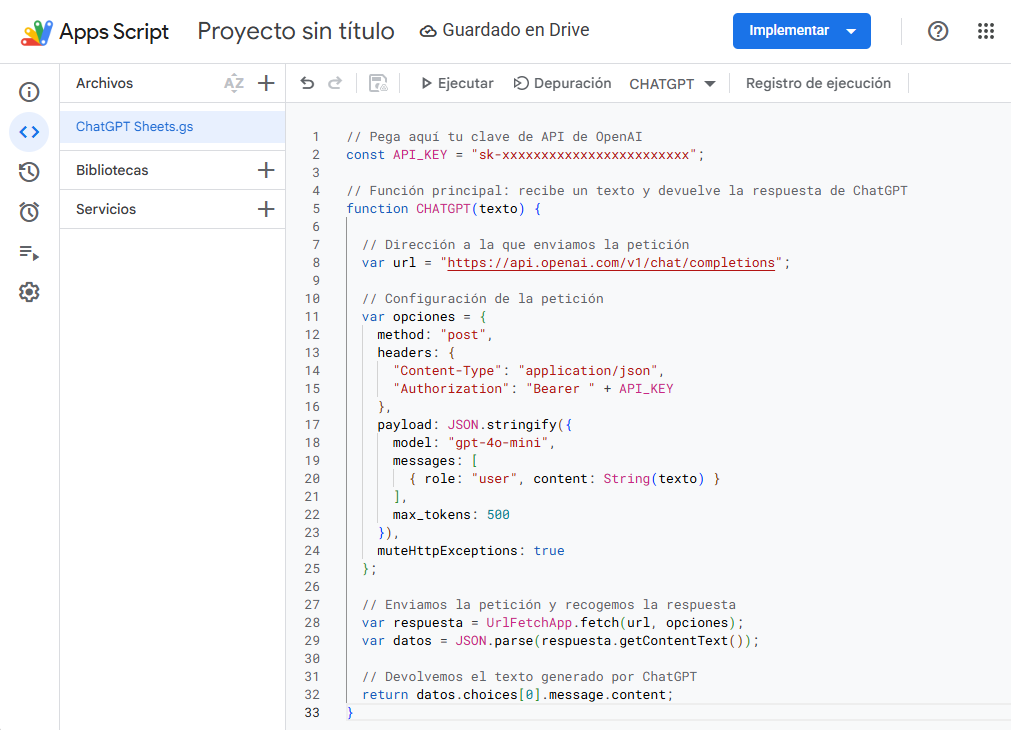Select the ChatGPT Sheets.gs file
This screenshot has height=730, width=1011.
(173, 127)
